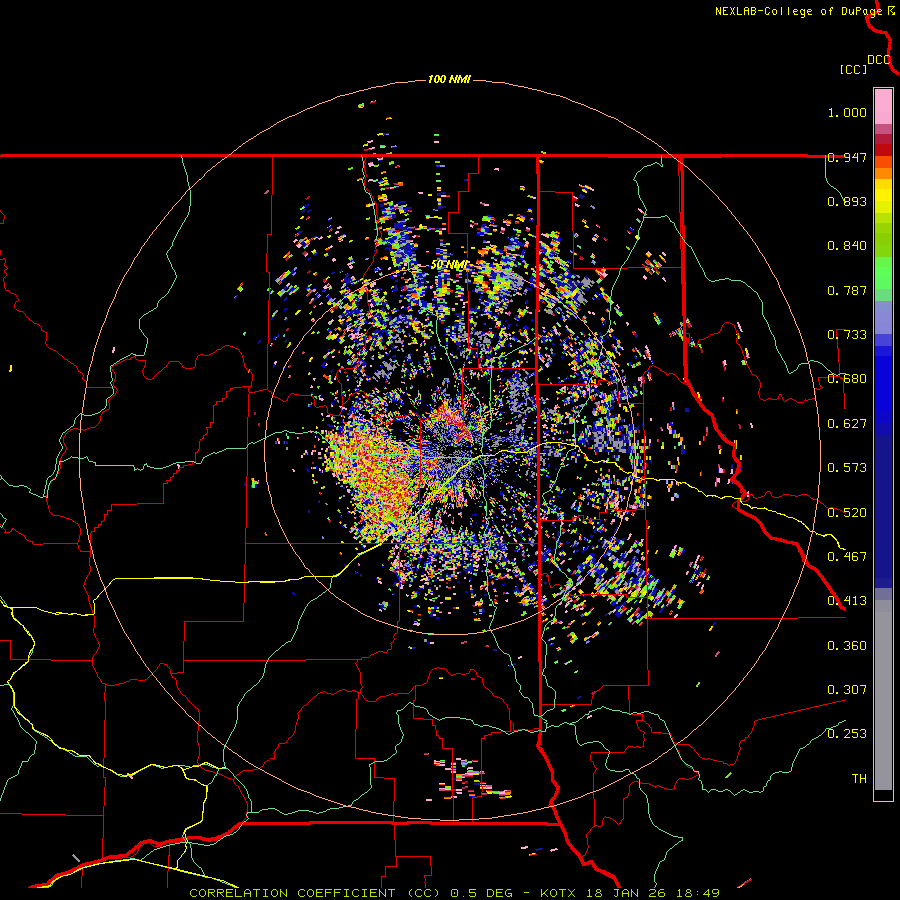Select the 0.680 legend value

(x=847, y=379)
